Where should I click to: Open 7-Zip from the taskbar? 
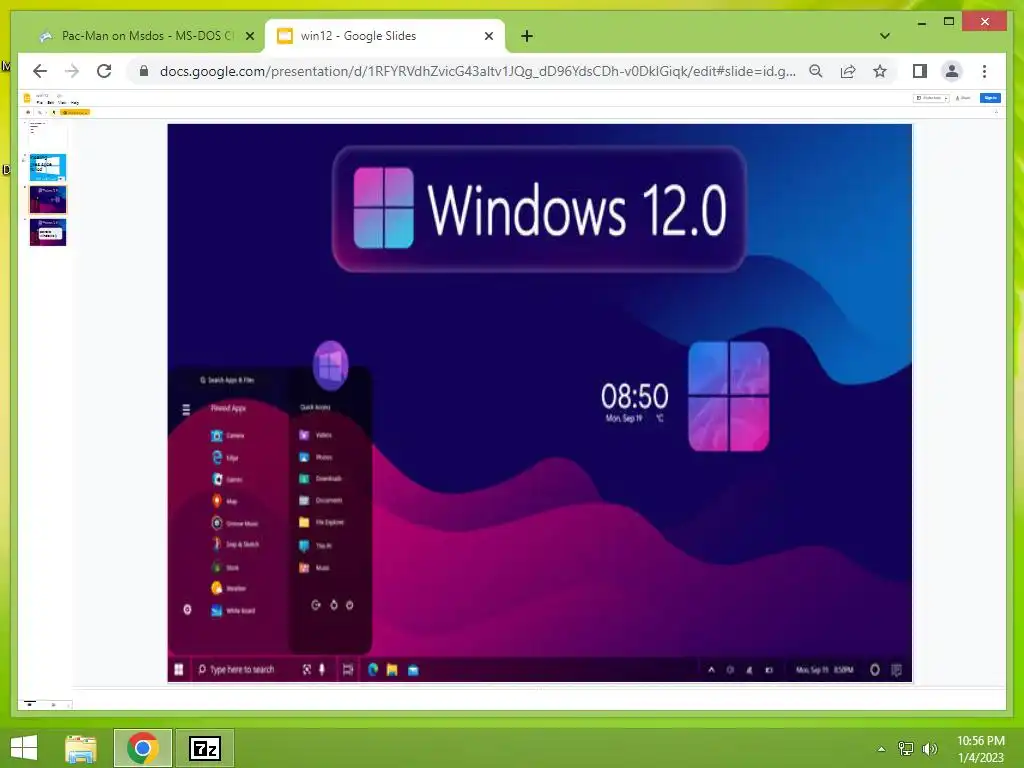click(x=204, y=748)
